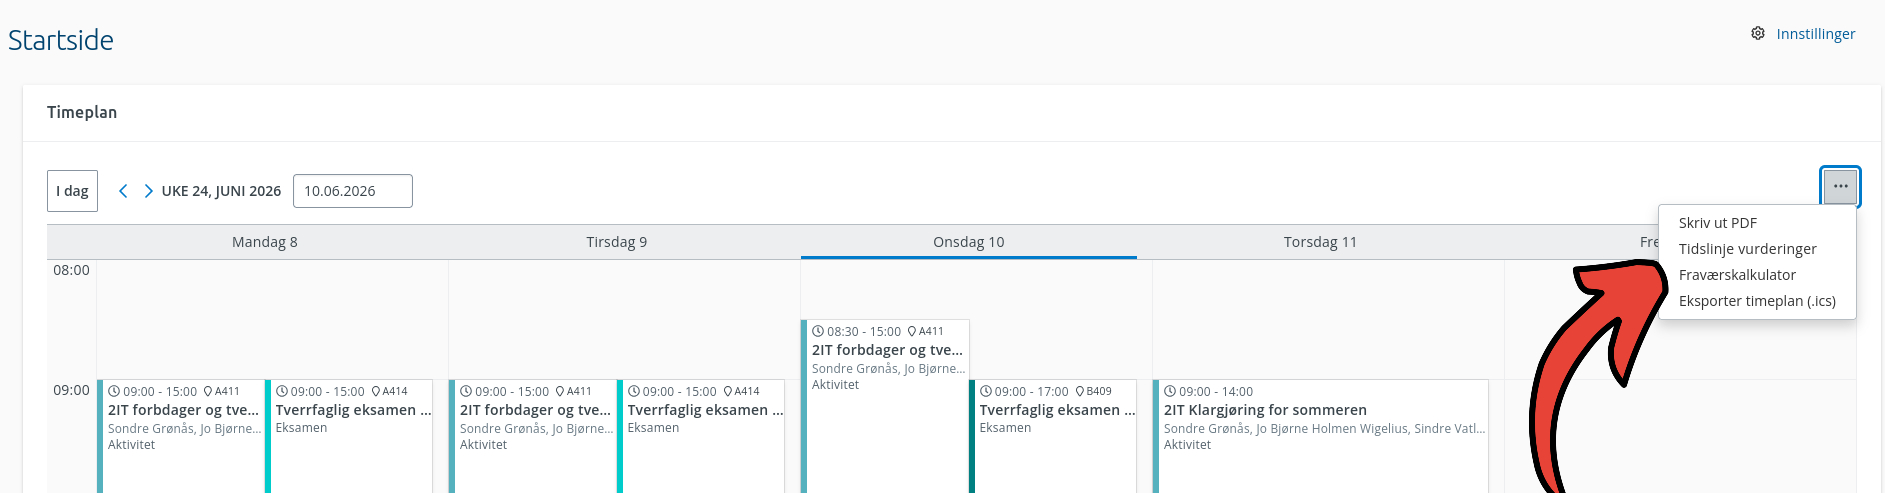Select Eksporter timeplan (.ics)

pyautogui.click(x=1757, y=301)
